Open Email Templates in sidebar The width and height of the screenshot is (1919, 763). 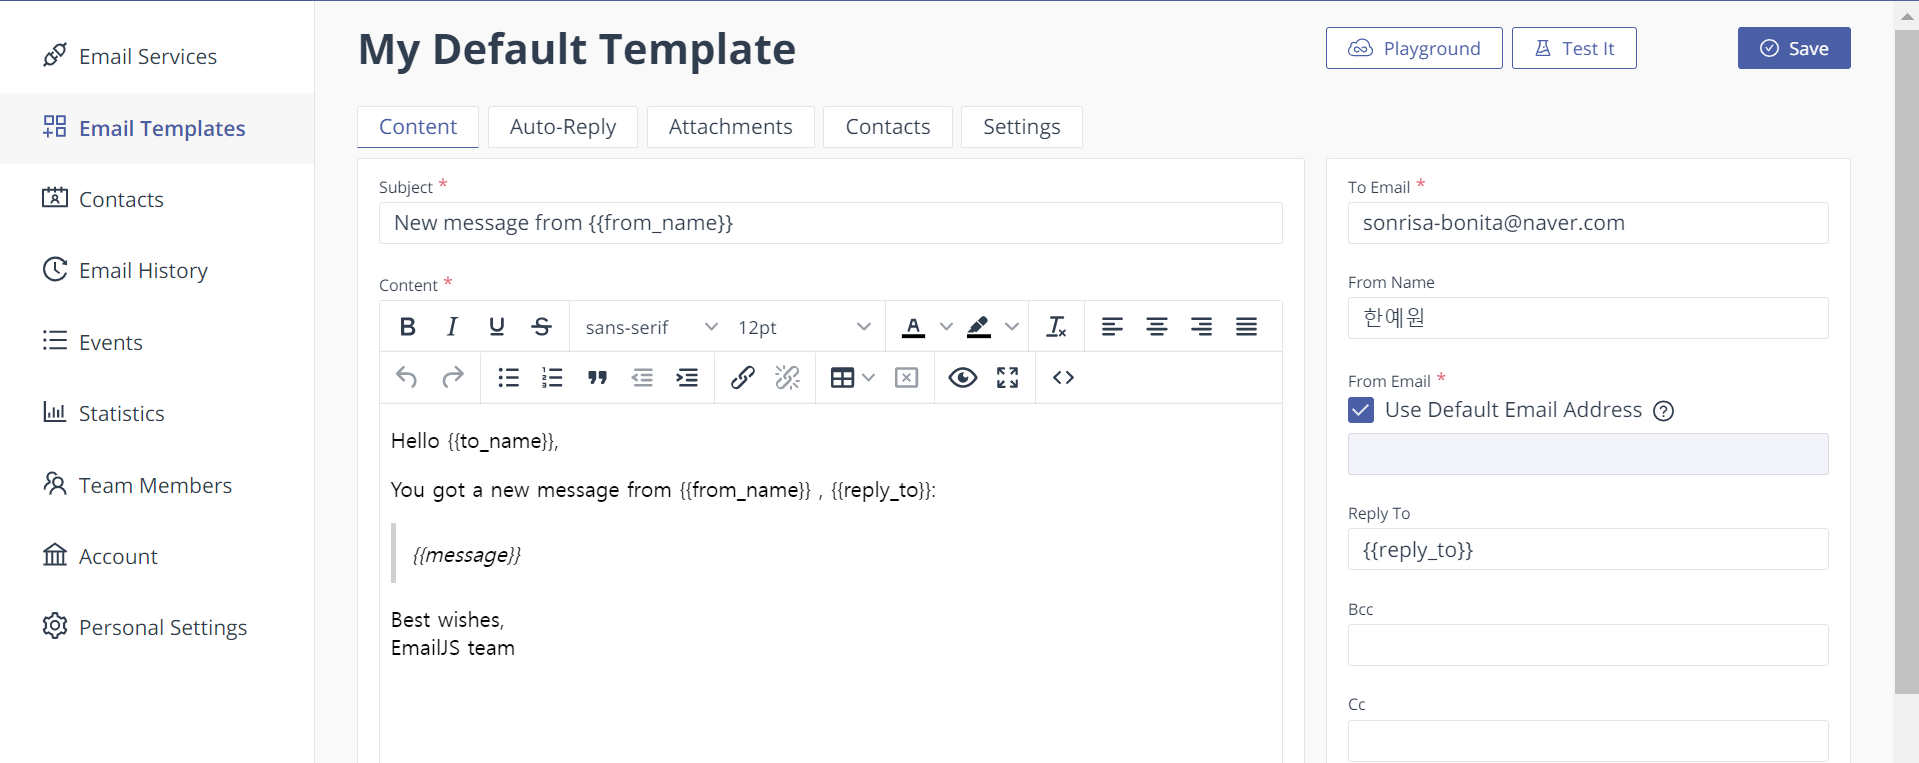pyautogui.click(x=157, y=128)
